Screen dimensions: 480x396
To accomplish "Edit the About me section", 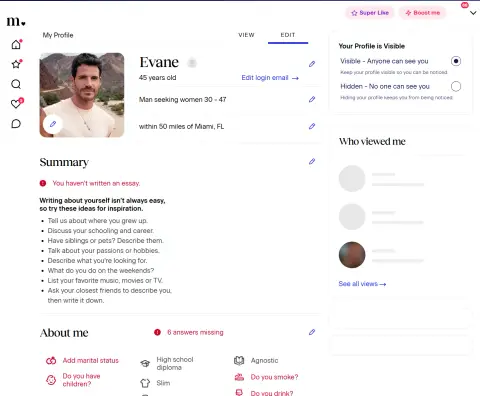I will pyautogui.click(x=312, y=332).
